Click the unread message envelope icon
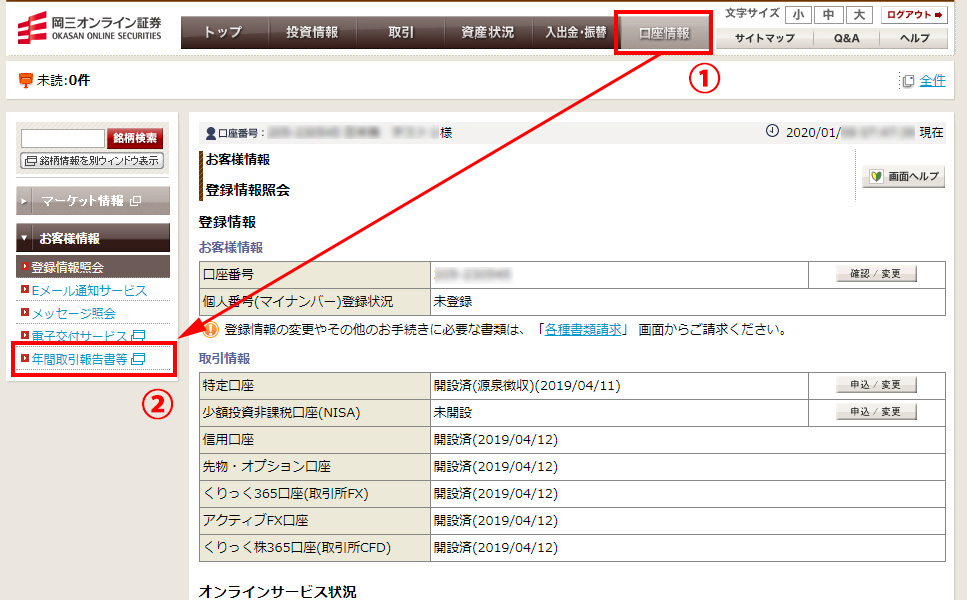The height and width of the screenshot is (600, 967). click(25, 80)
